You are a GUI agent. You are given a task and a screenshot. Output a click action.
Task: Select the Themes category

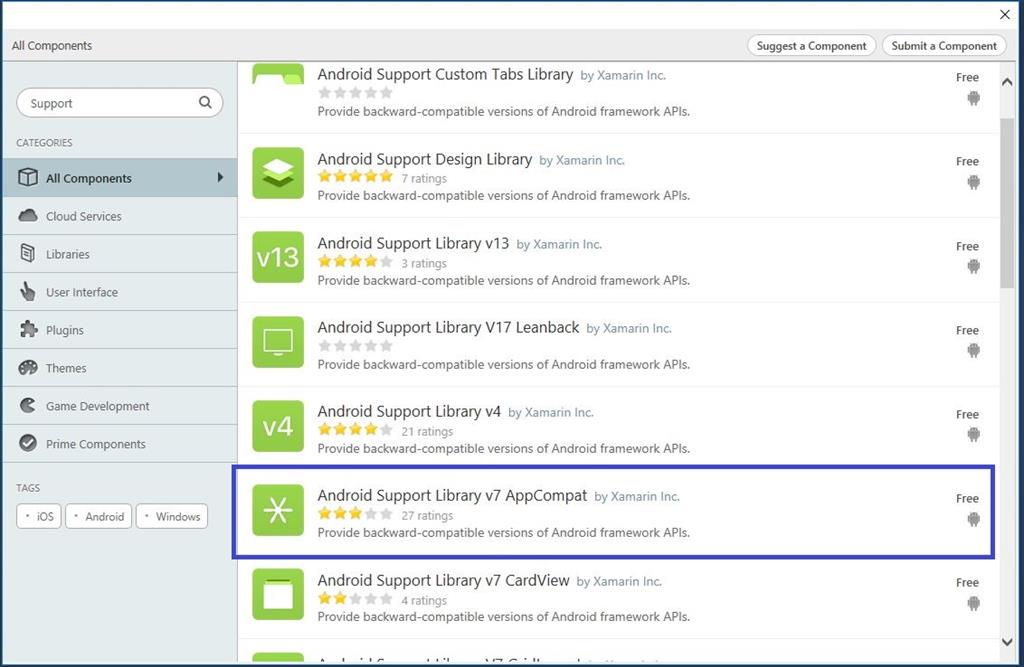(120, 367)
